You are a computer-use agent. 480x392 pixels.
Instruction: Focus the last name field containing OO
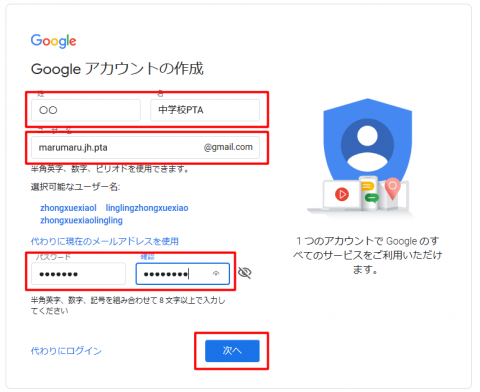[x=86, y=110]
